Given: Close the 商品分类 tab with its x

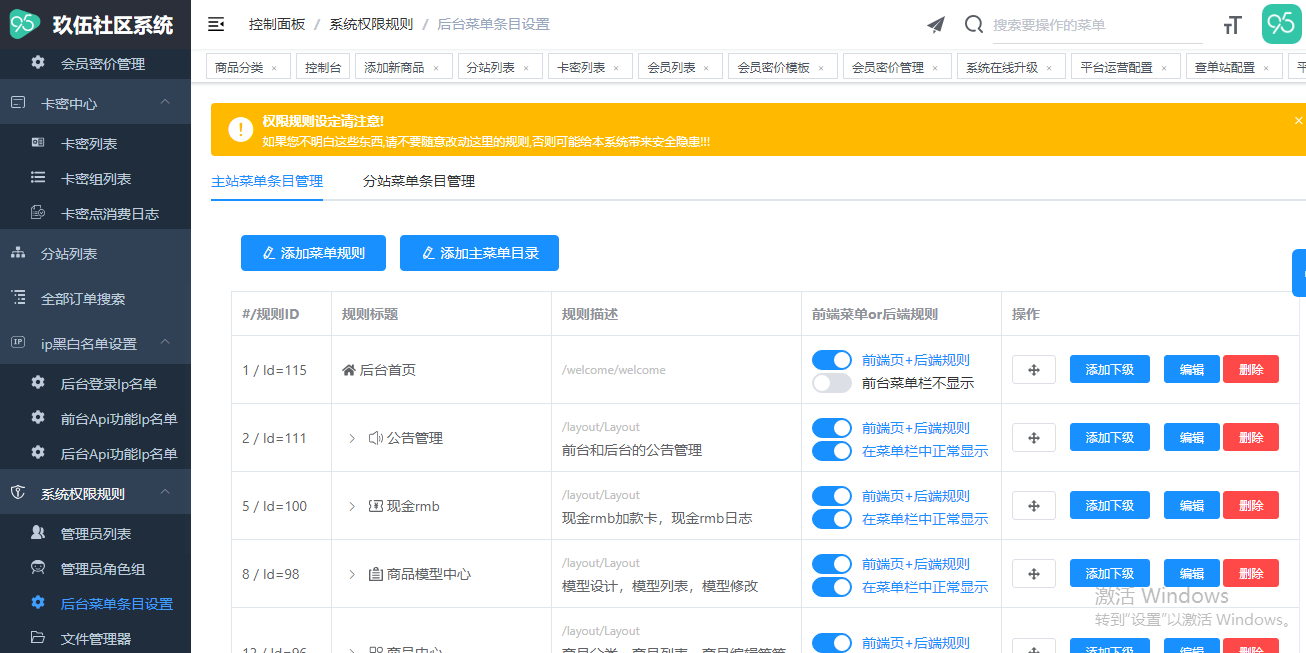Looking at the screenshot, I should click(x=274, y=68).
